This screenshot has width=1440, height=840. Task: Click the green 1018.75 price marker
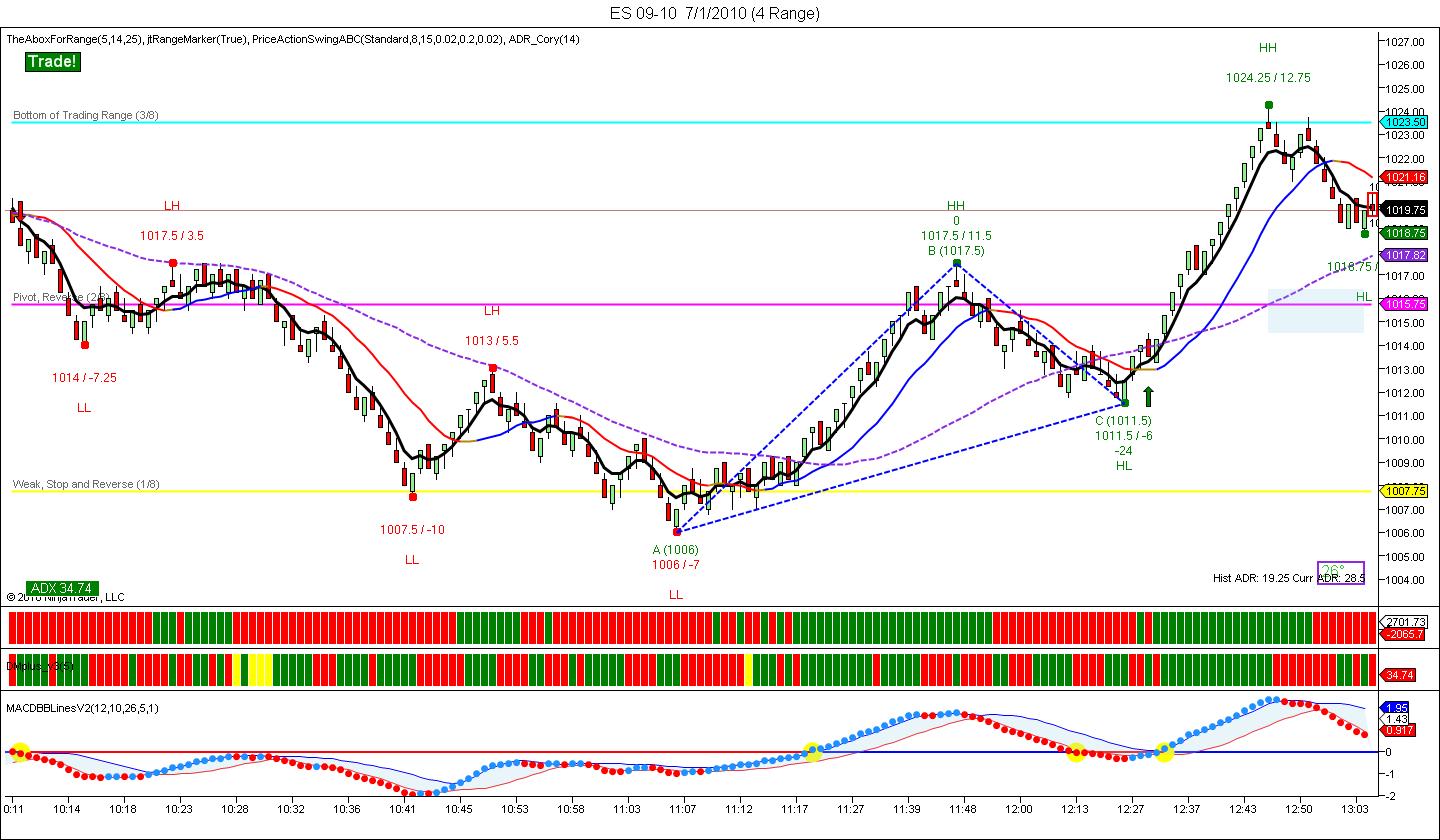point(1405,232)
